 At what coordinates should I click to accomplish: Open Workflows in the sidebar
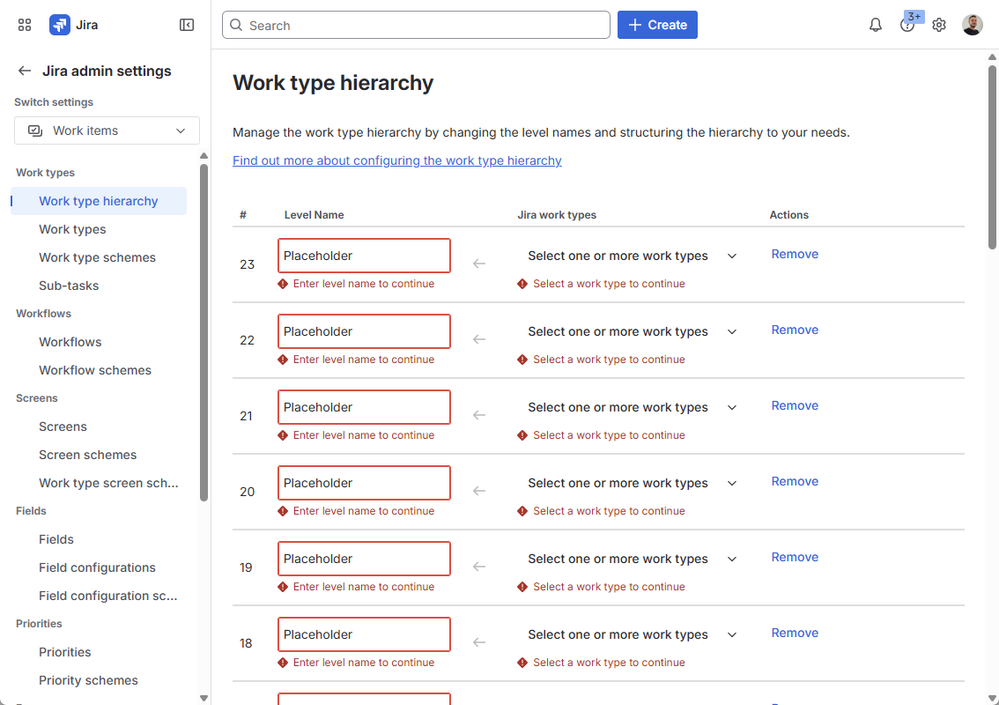70,342
